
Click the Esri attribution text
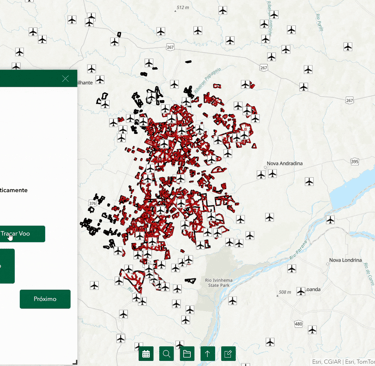pyautogui.click(x=343, y=362)
